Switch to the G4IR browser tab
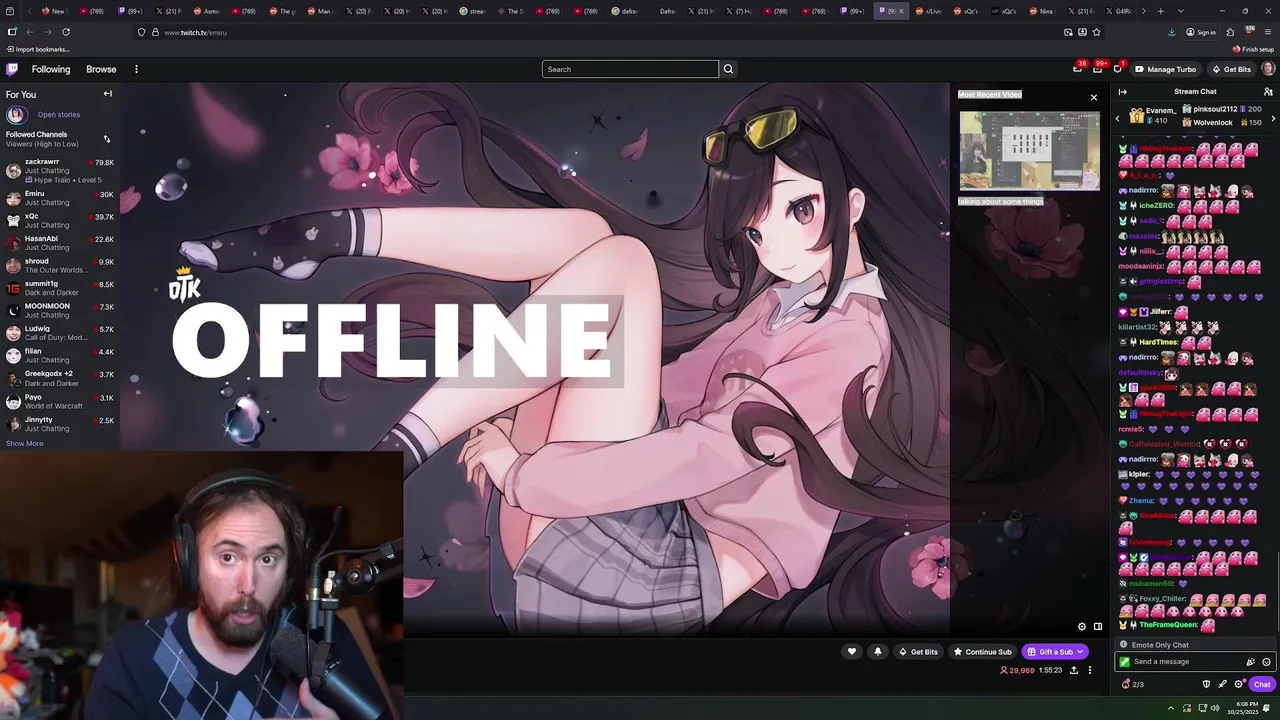The height and width of the screenshot is (720, 1280). pos(1120,11)
